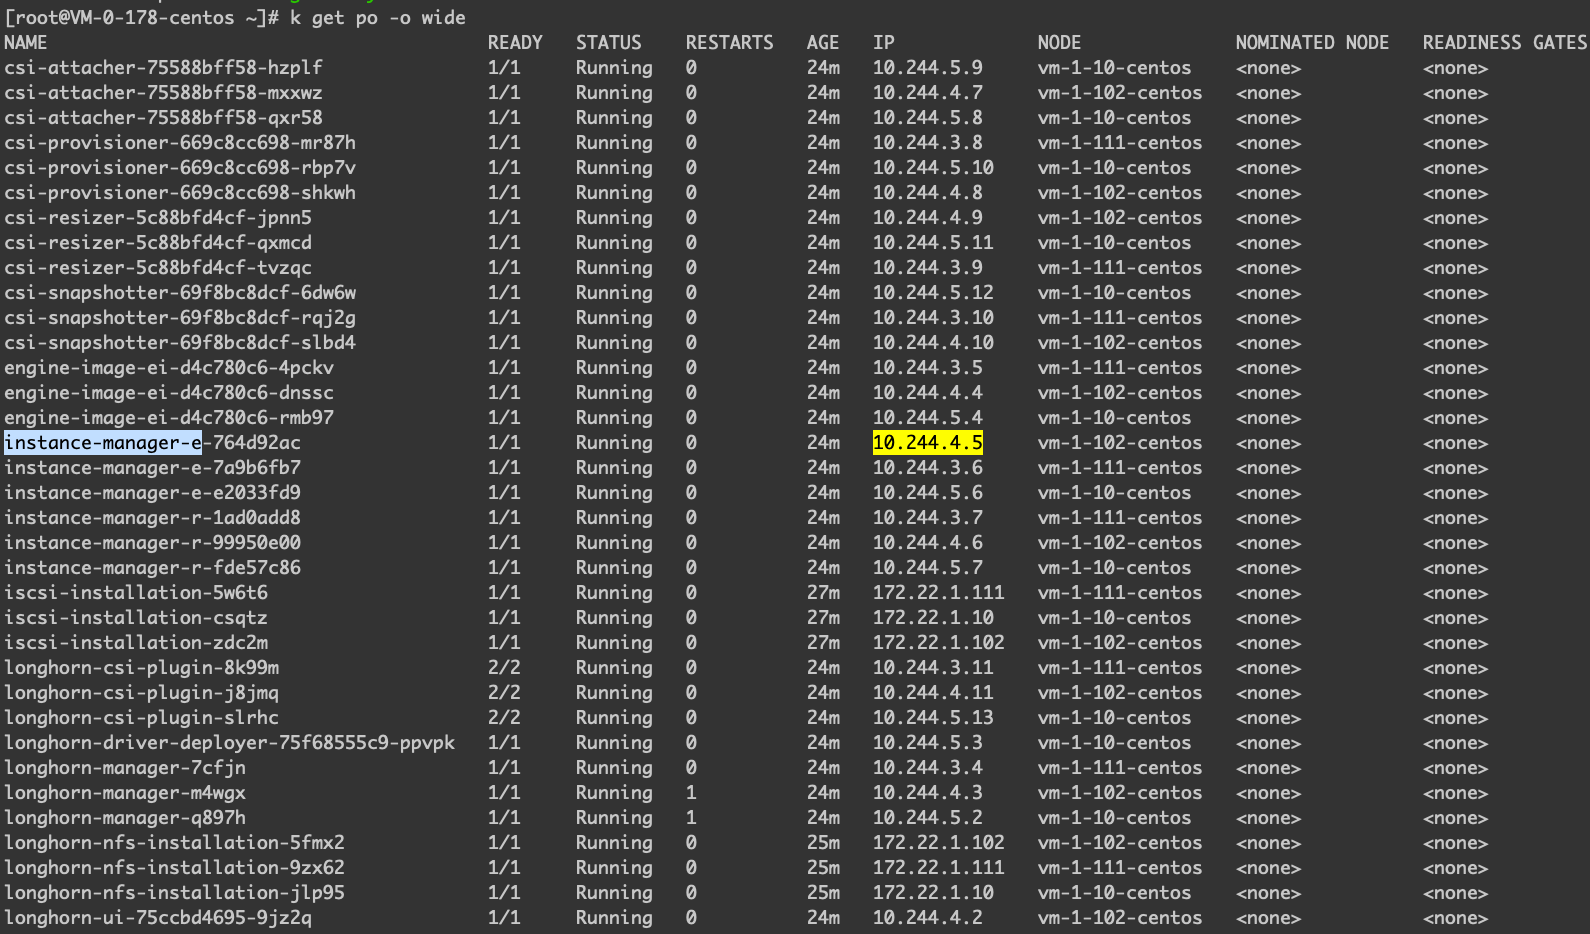Click the pod name csi-attacher-75588bff58-hzplf
The image size is (1590, 934).
(x=163, y=68)
